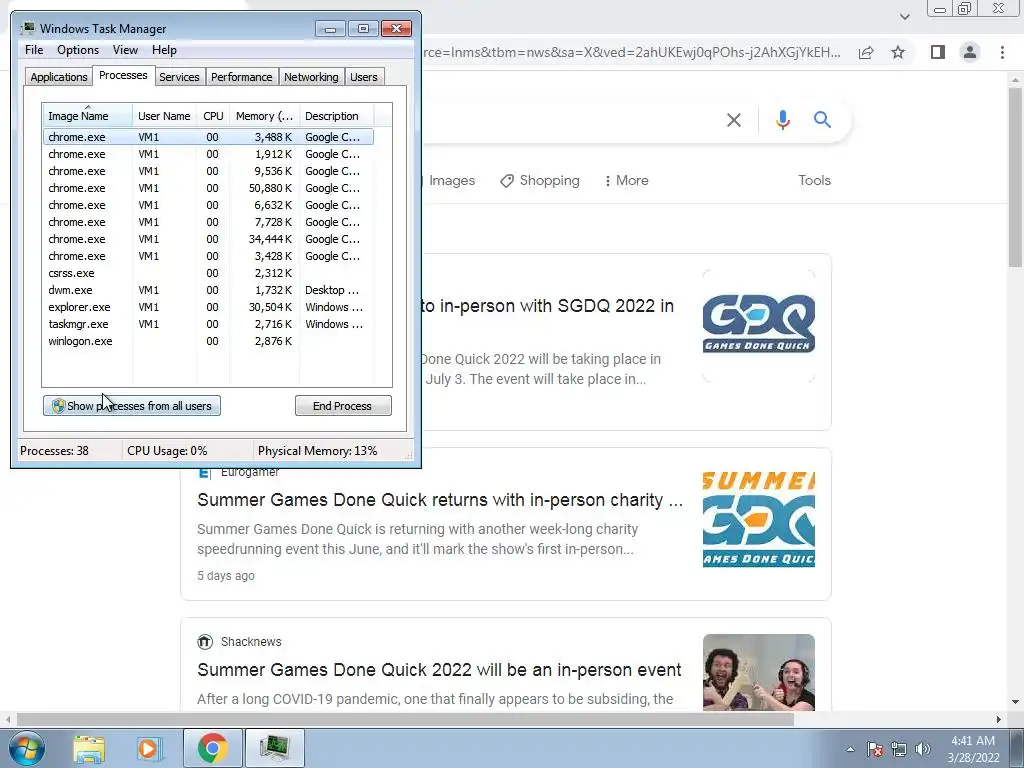Select the winlogon.exe process row
This screenshot has height=768, width=1024.
point(208,341)
